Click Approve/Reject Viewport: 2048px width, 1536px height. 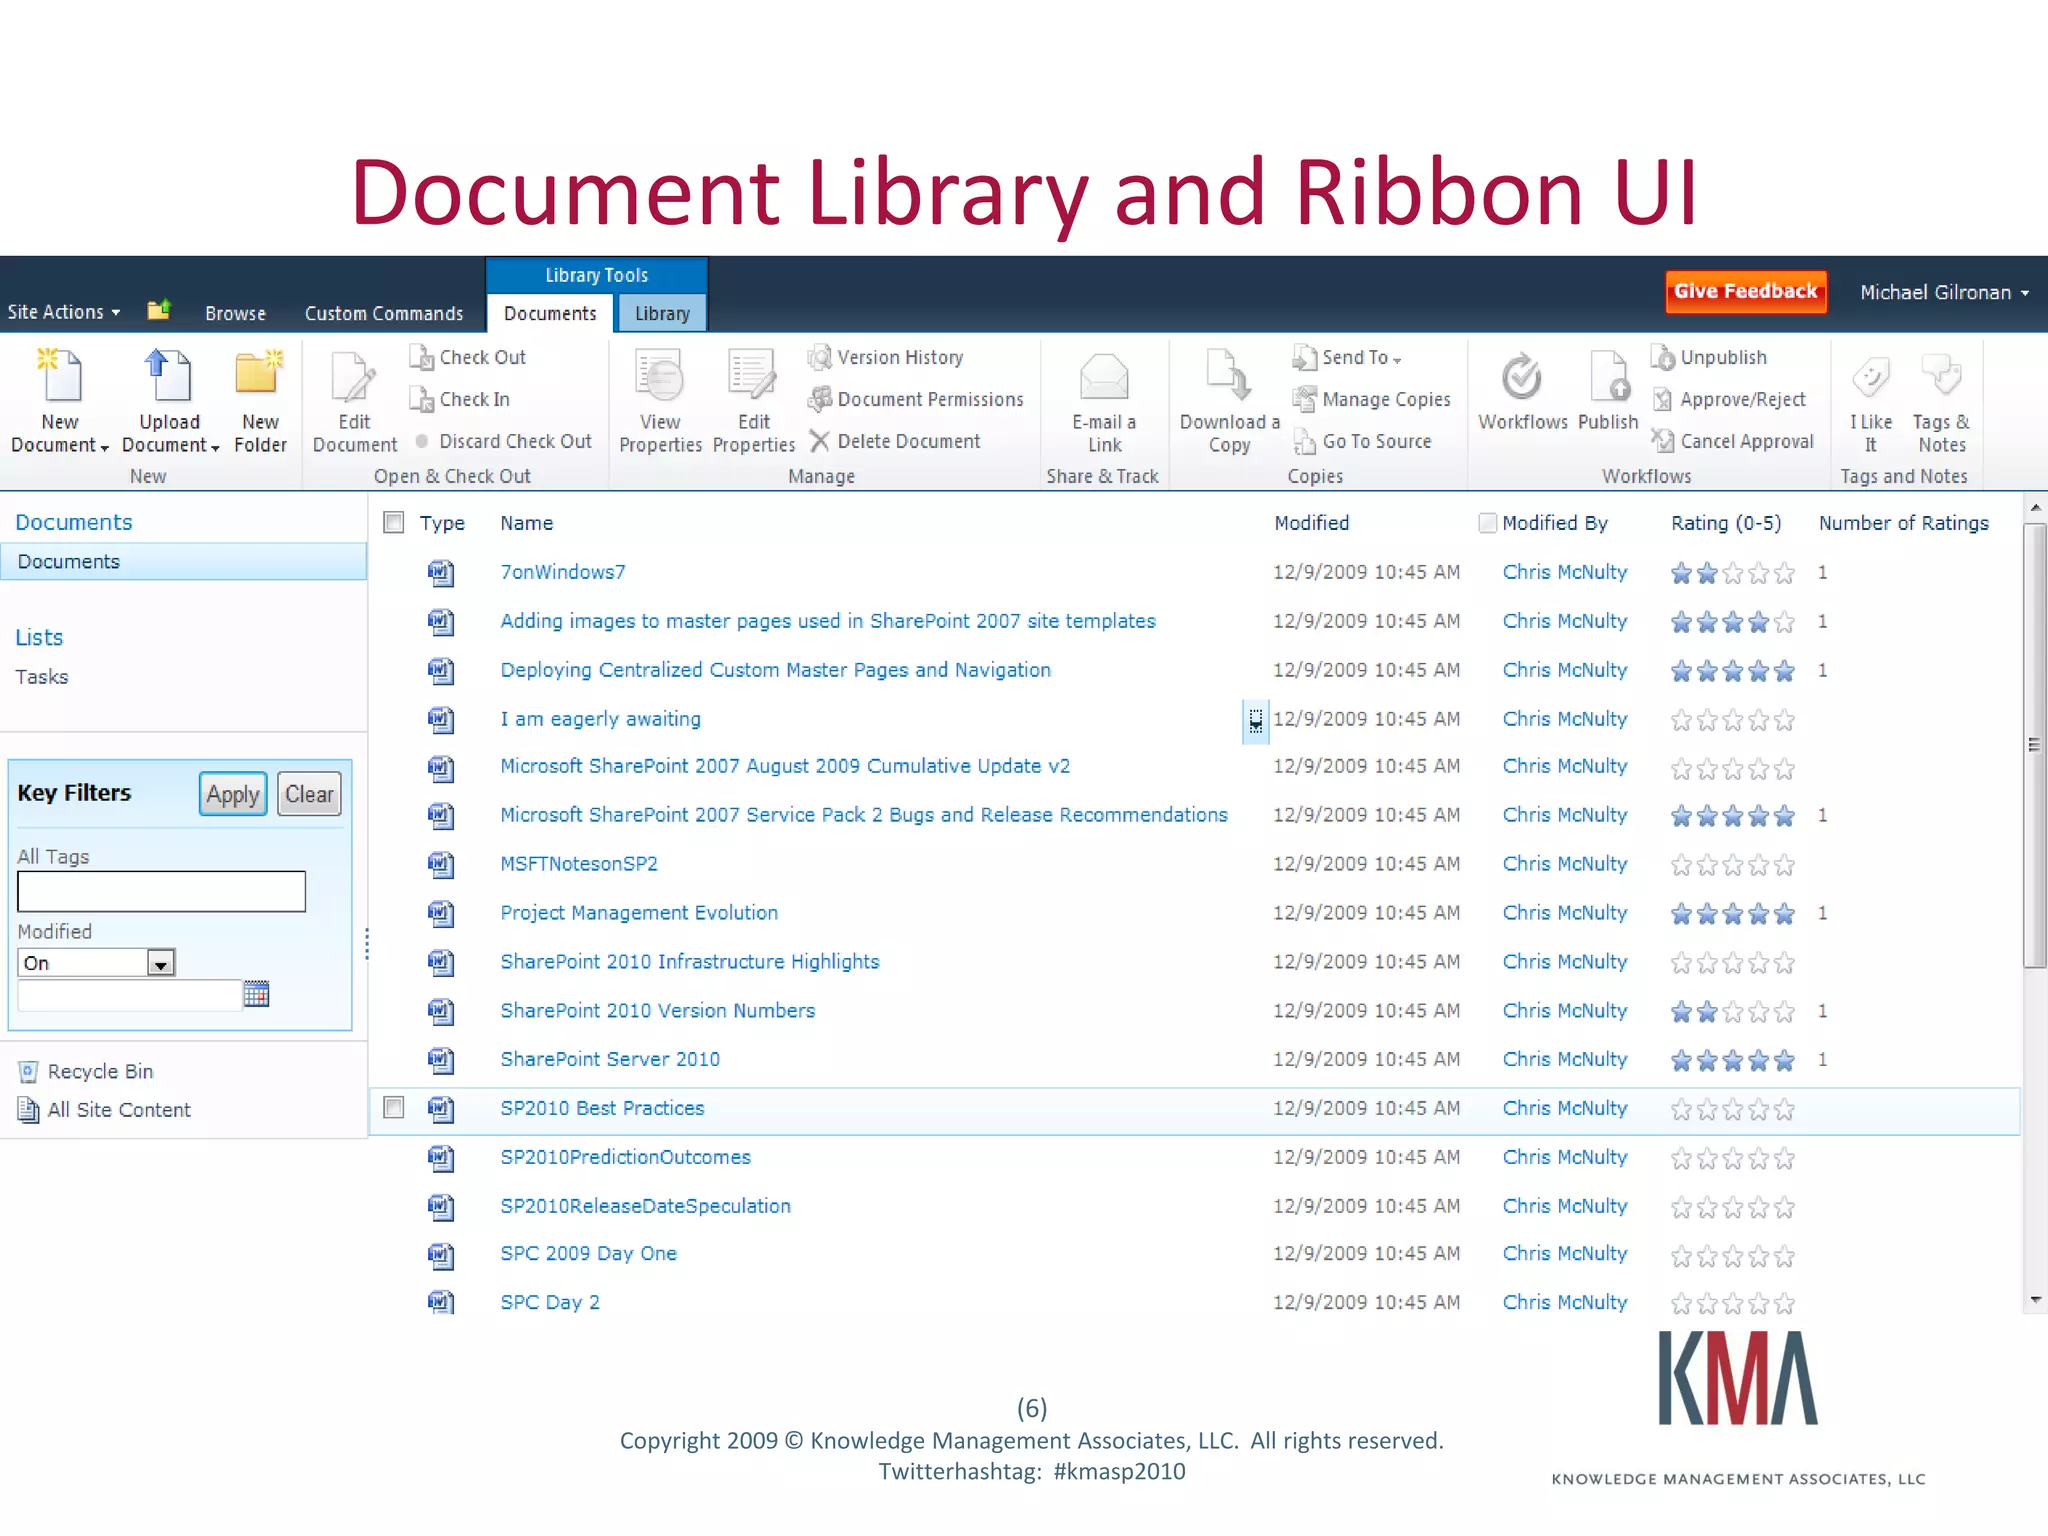[1729, 399]
